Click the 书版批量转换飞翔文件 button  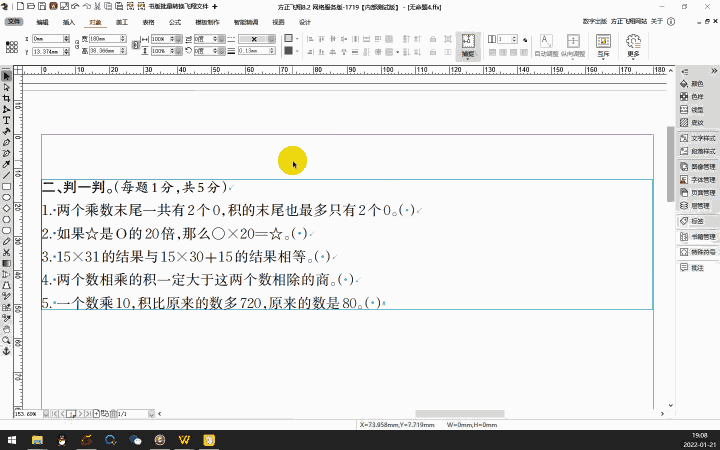click(179, 6)
